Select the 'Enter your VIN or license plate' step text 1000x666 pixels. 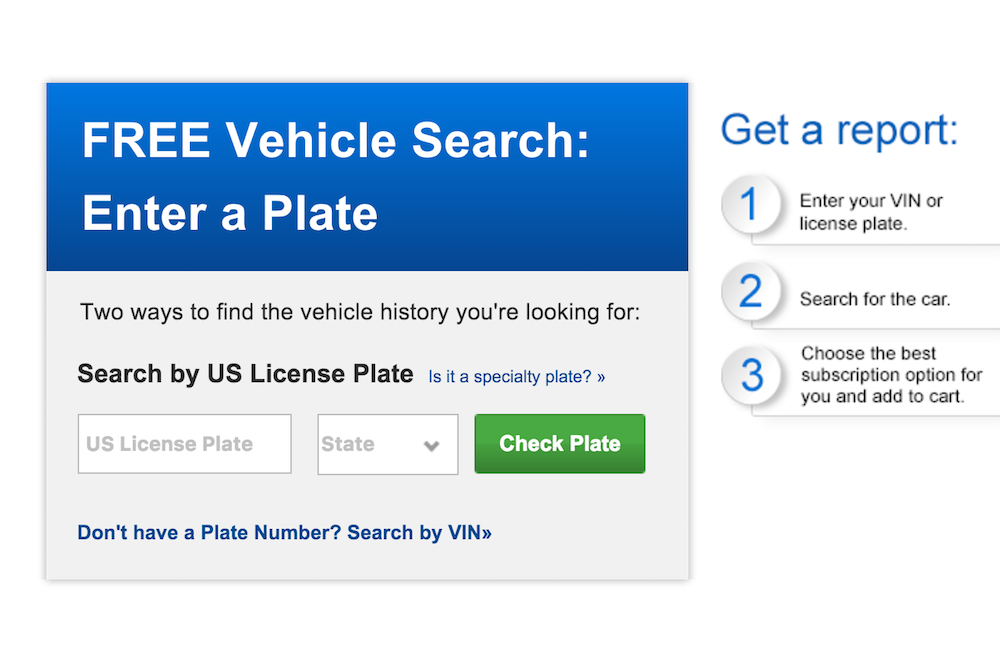pyautogui.click(x=870, y=212)
